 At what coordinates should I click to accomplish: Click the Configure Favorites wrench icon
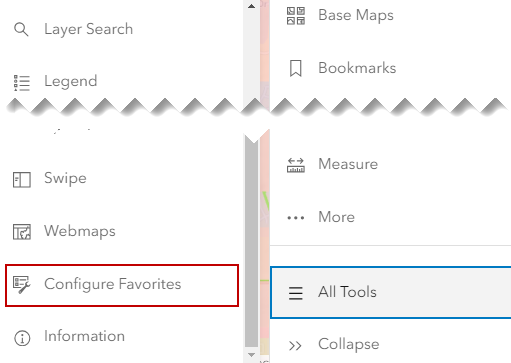pos(22,285)
